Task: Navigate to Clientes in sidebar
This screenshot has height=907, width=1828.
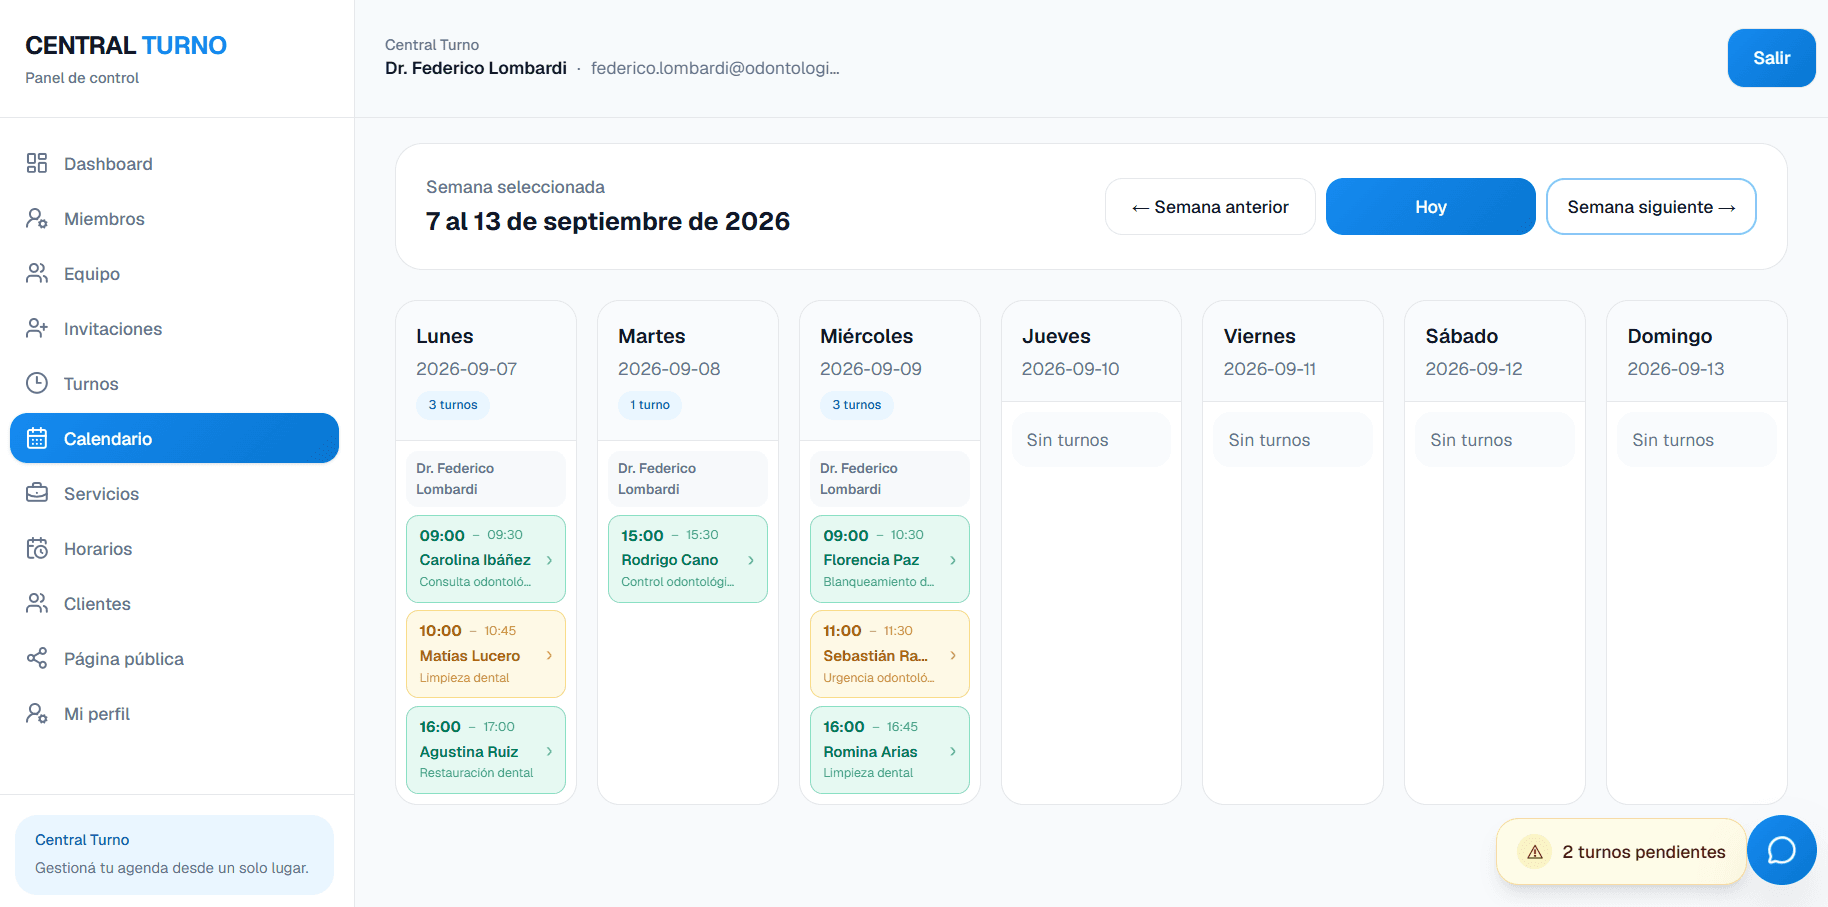Action: [x=174, y=603]
